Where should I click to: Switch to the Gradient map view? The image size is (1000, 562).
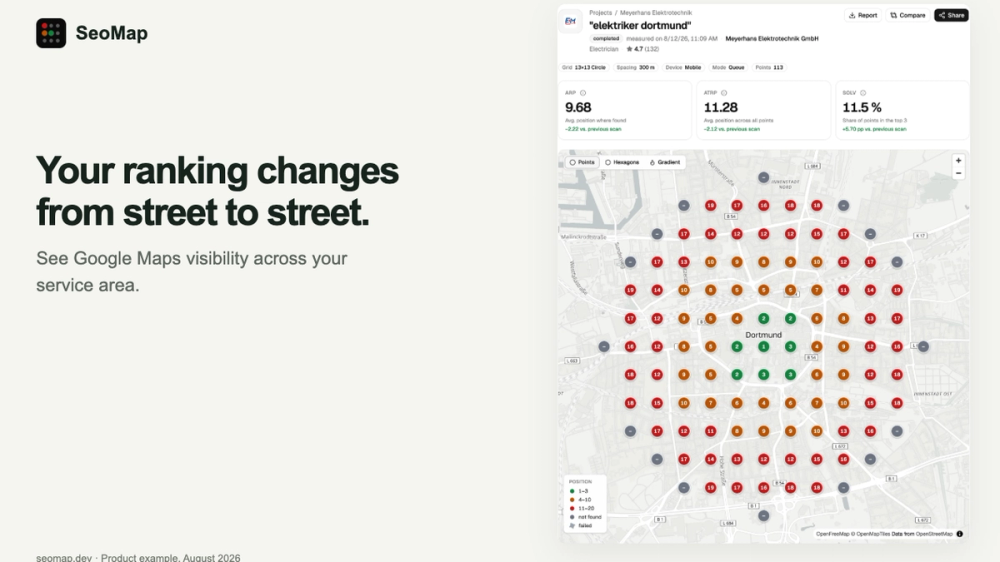click(665, 163)
